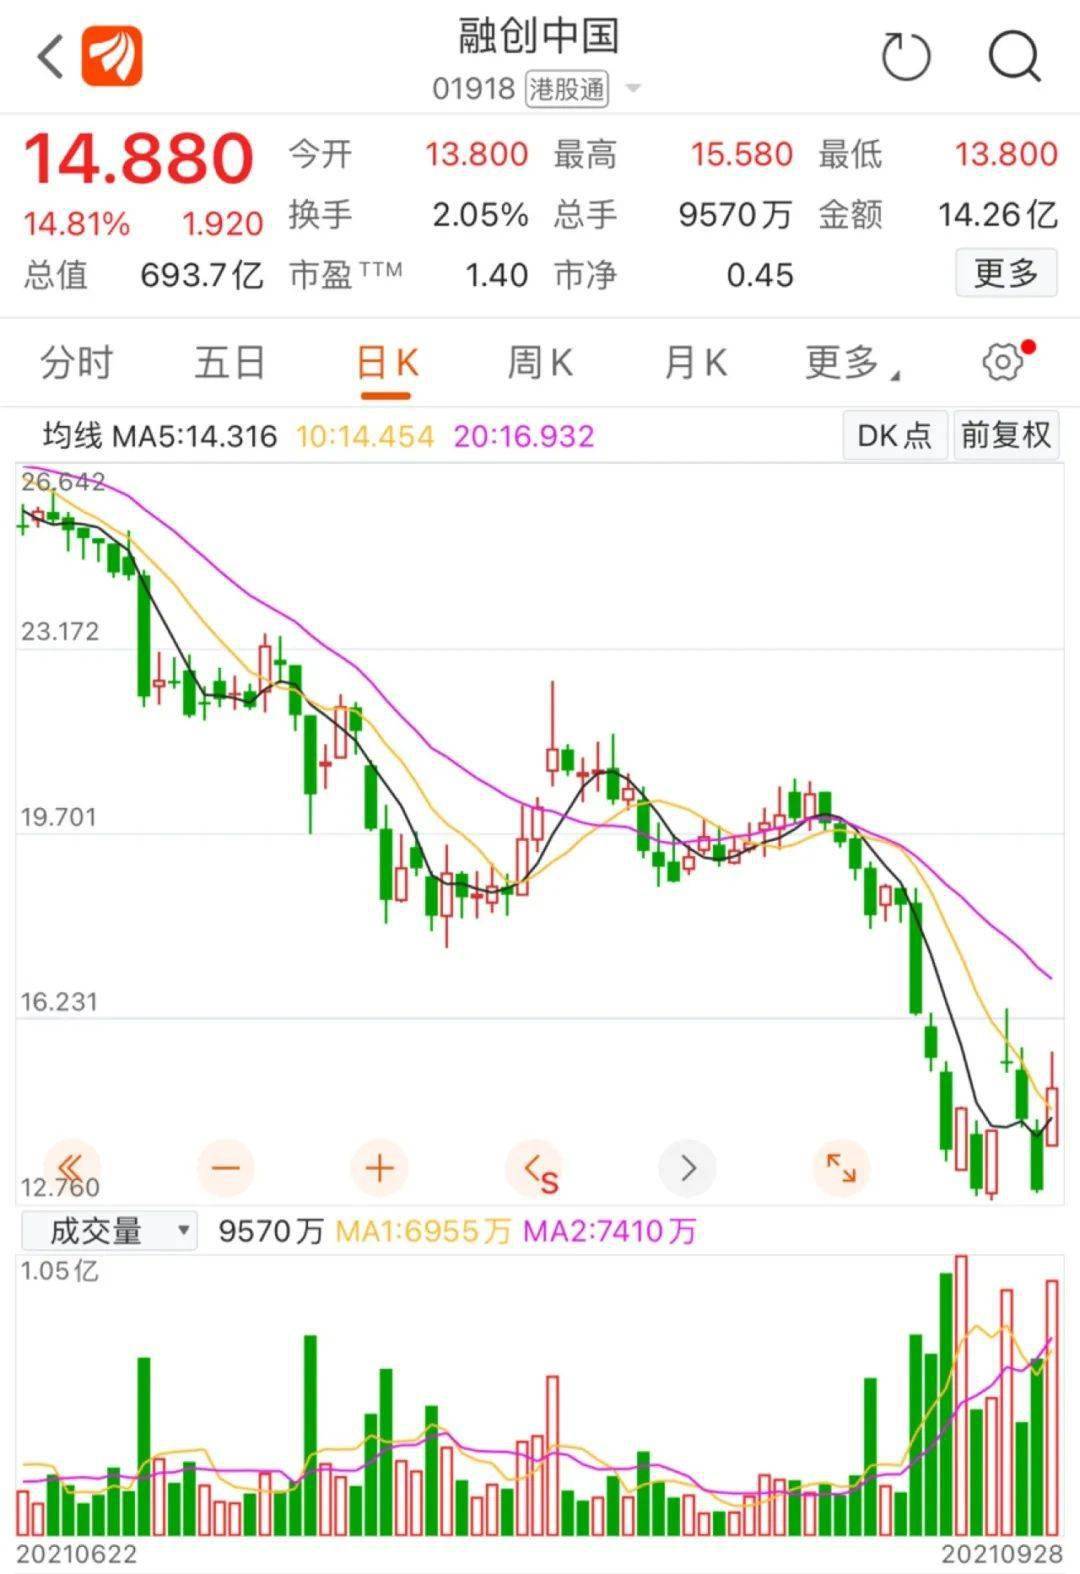Zoom out chart with minus icon
This screenshot has width=1080, height=1574.
pyautogui.click(x=226, y=1168)
